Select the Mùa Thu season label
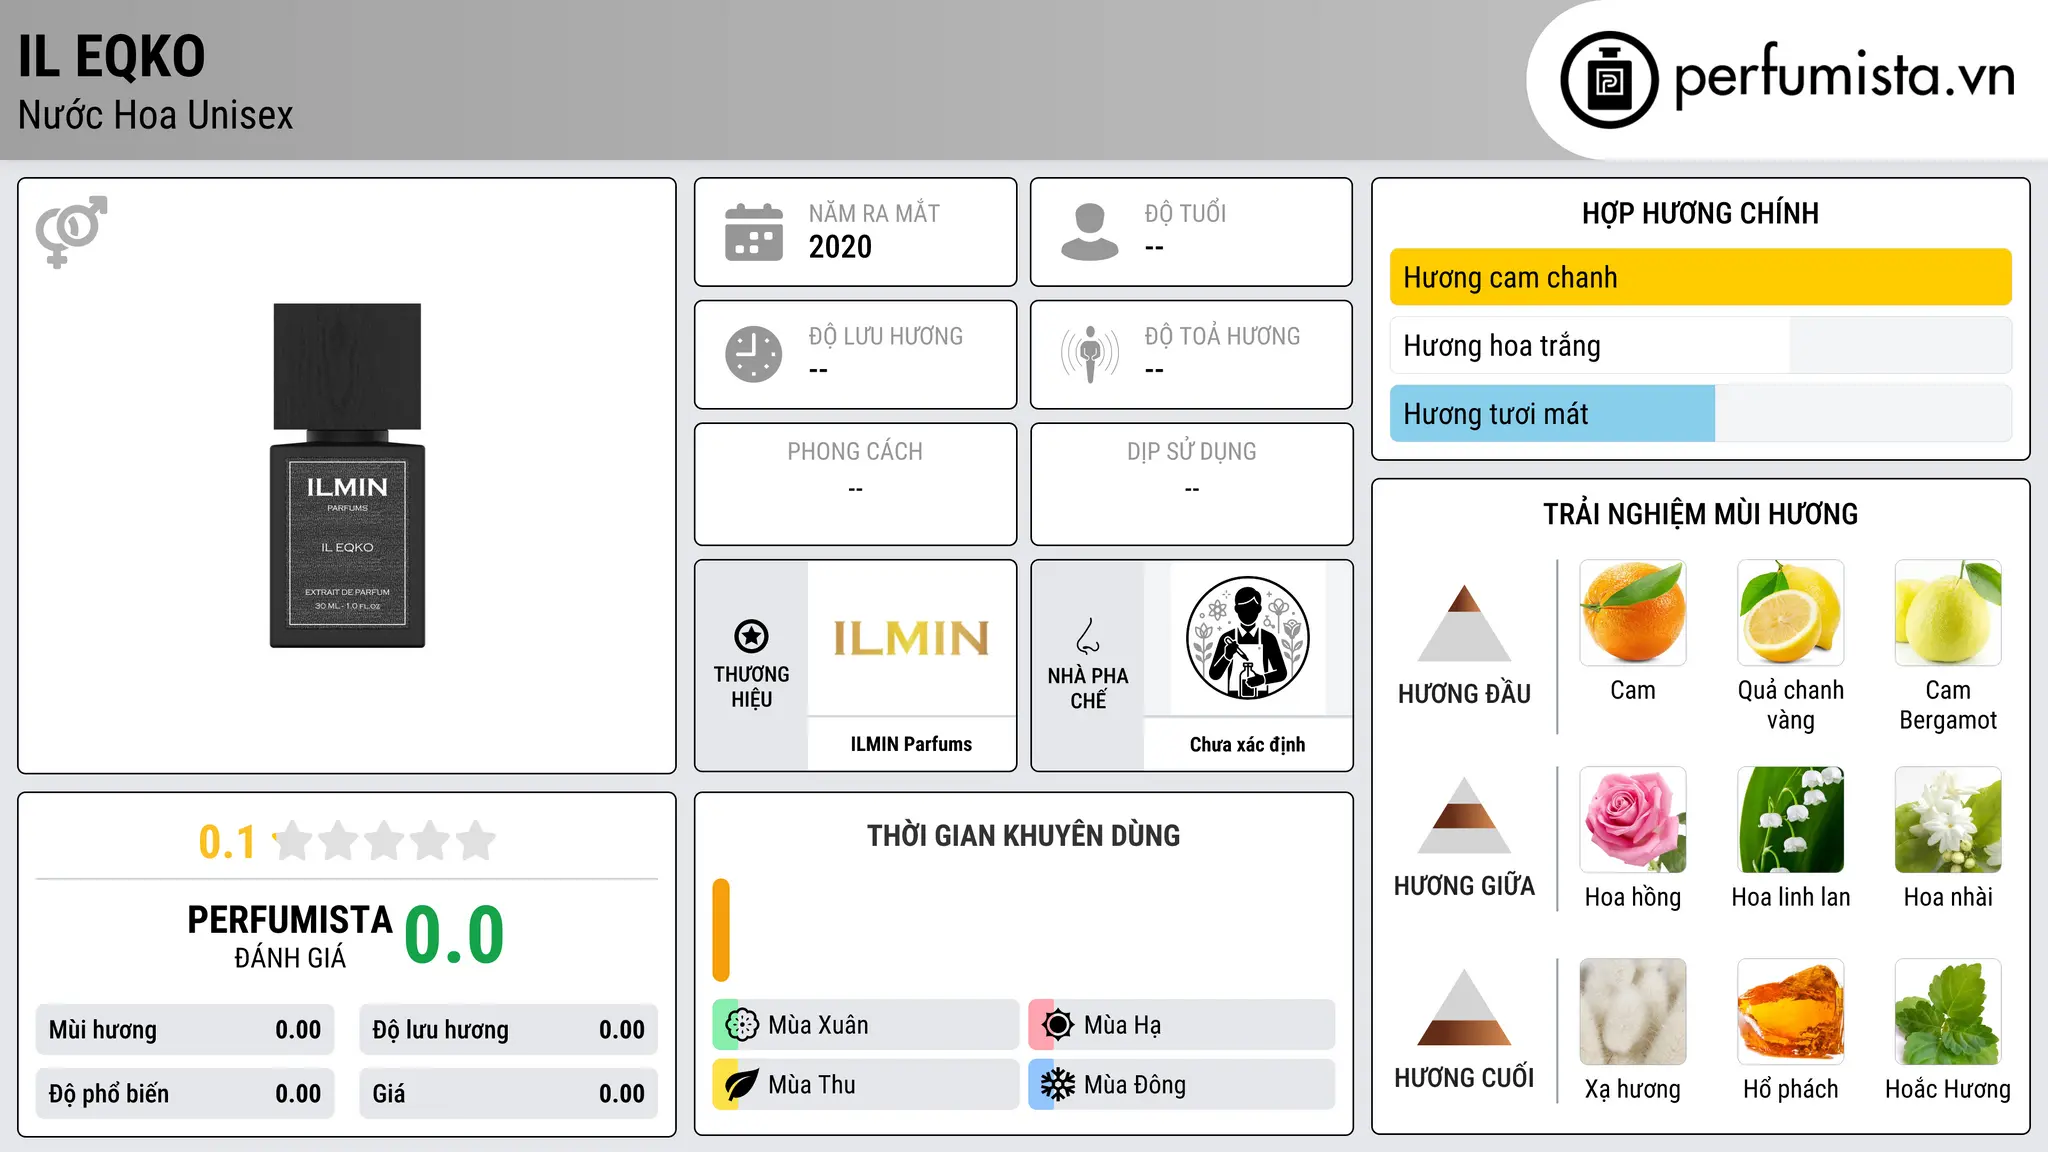 pyautogui.click(x=812, y=1085)
